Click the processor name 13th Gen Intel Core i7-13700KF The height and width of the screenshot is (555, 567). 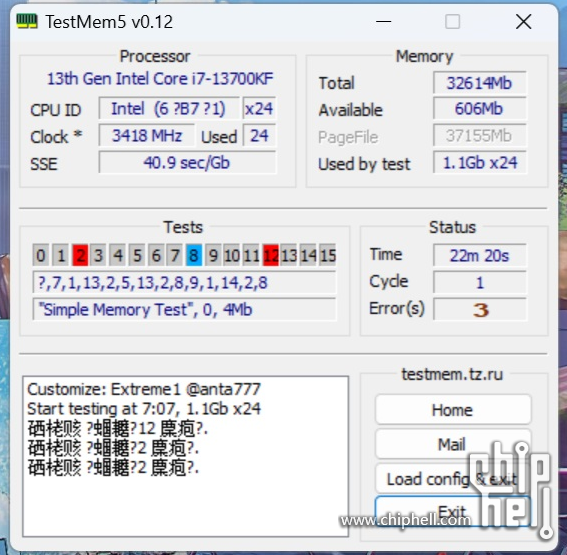(160, 78)
